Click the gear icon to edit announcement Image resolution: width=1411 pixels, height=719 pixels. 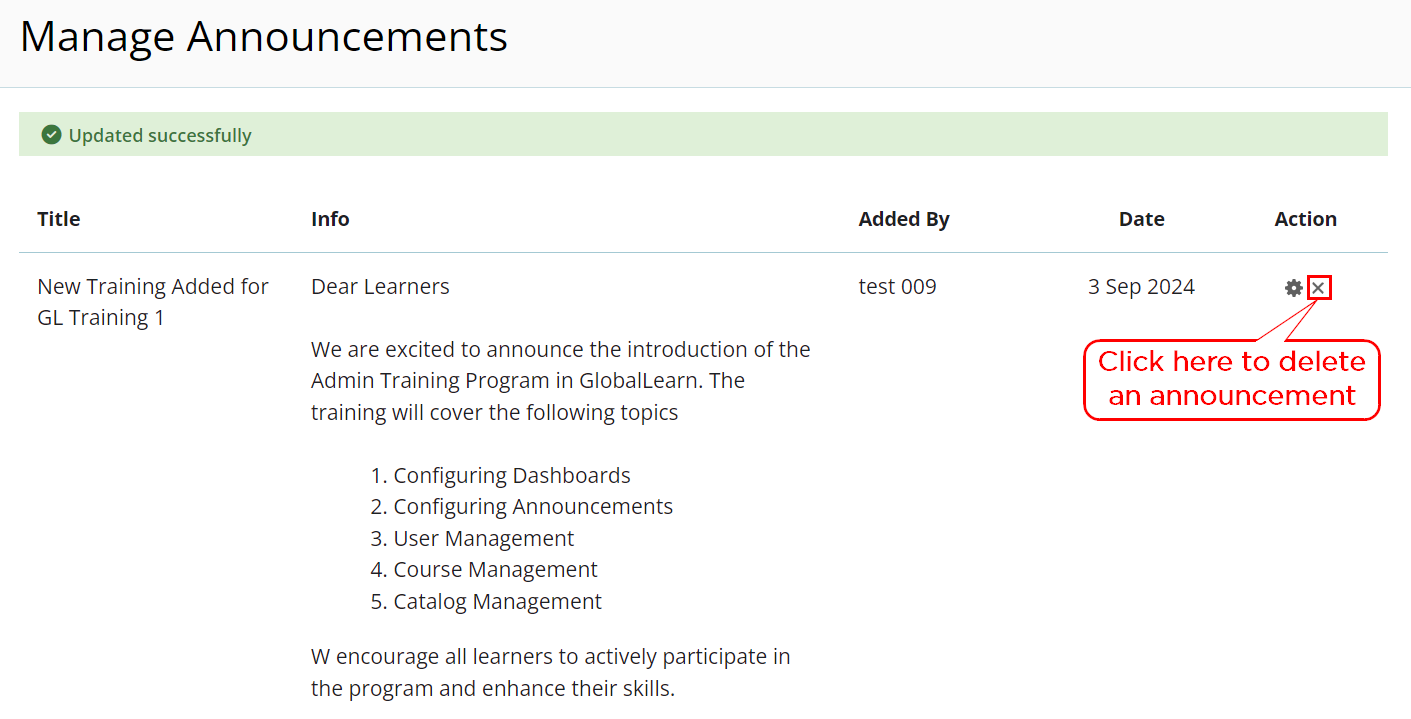click(1294, 288)
